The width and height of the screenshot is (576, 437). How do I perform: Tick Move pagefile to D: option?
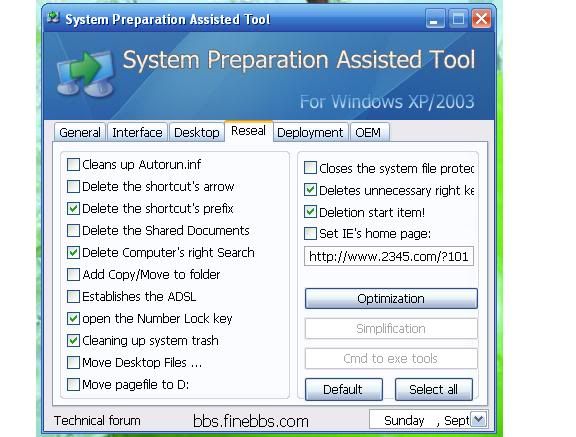[x=73, y=384]
